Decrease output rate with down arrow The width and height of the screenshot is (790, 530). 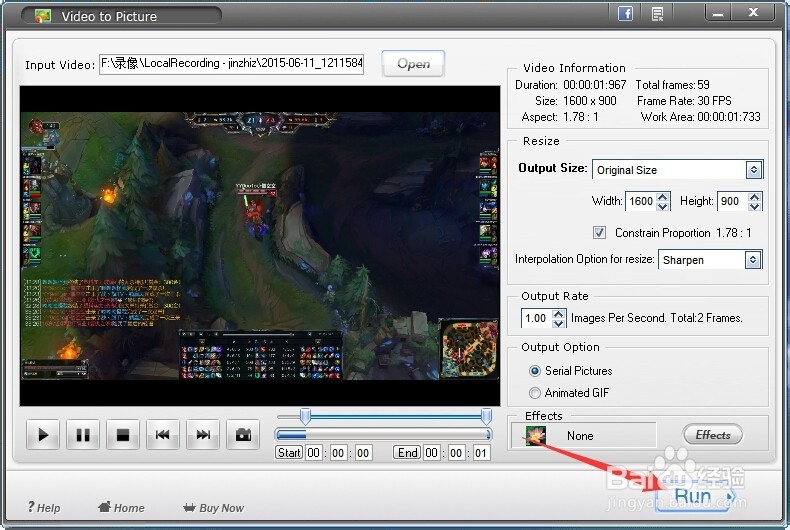[558, 323]
